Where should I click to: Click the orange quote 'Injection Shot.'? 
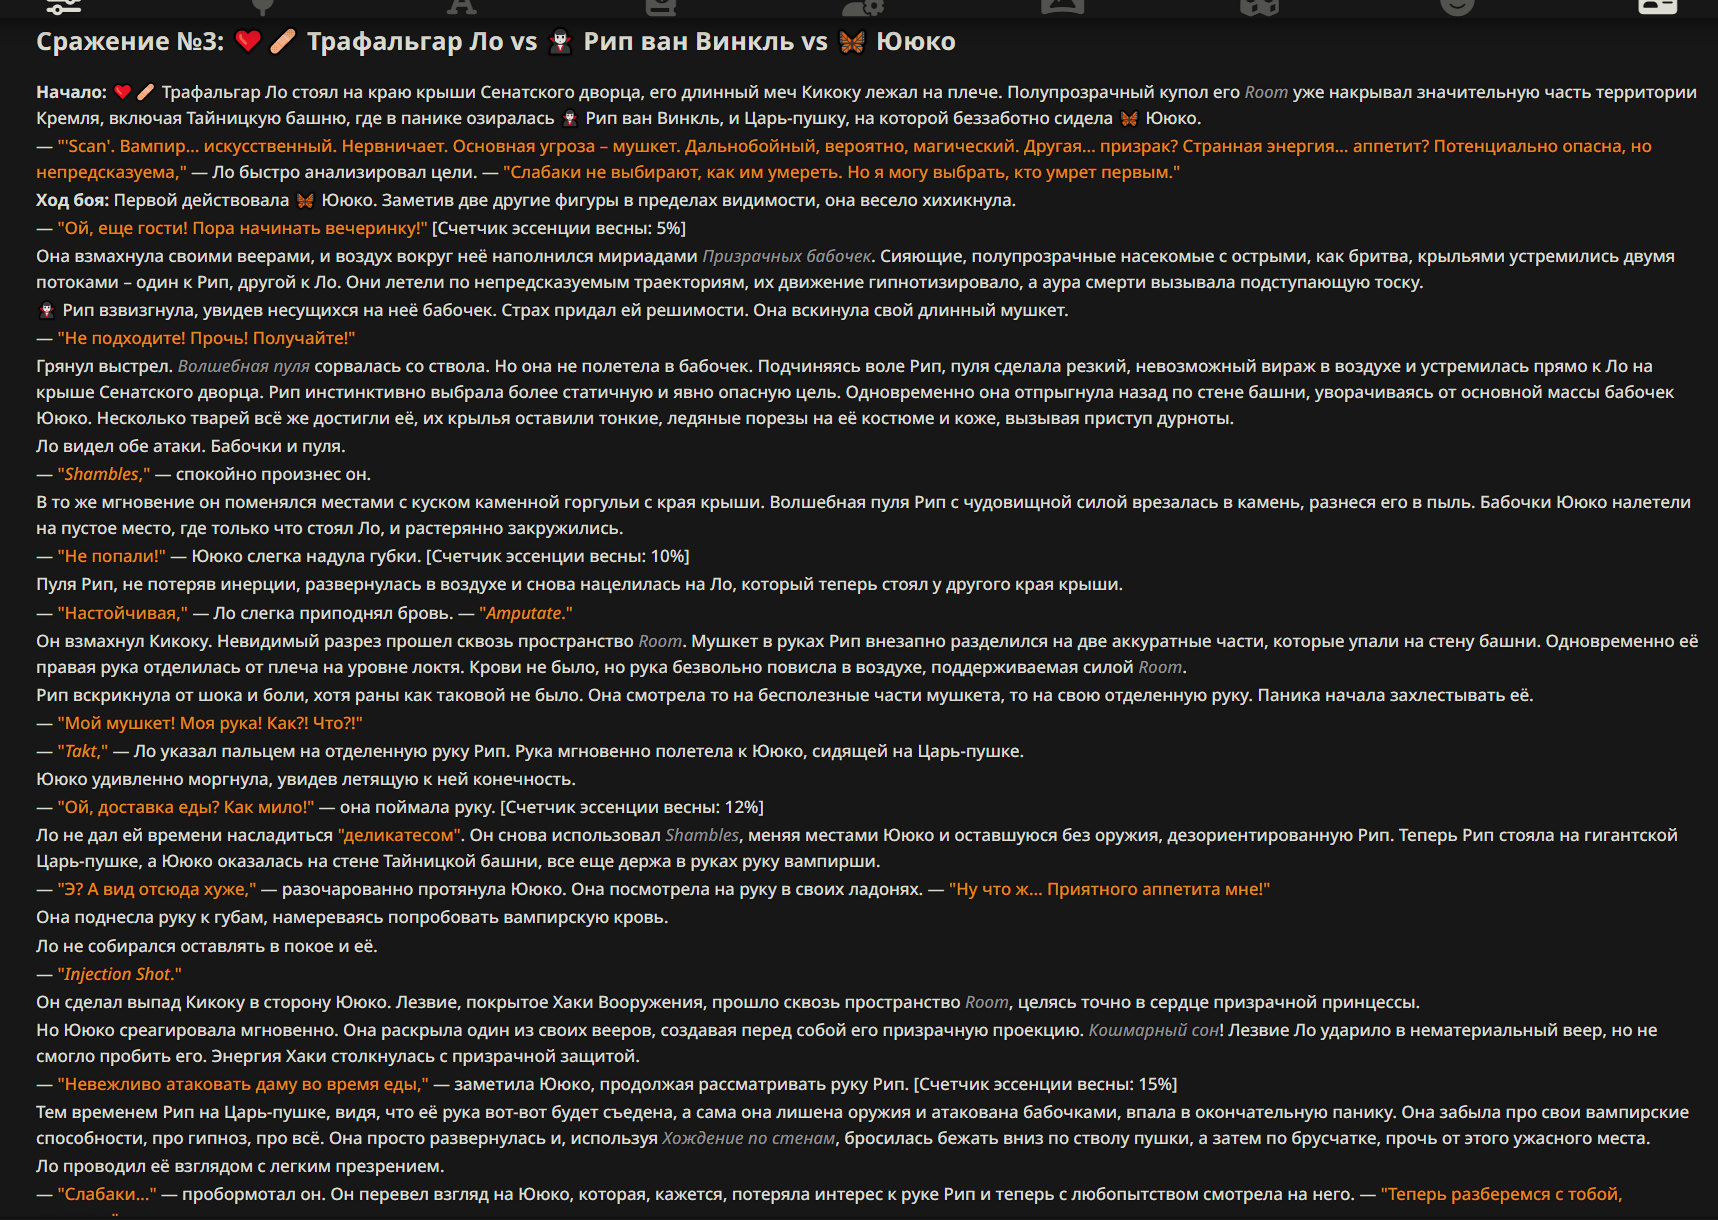[x=120, y=974]
